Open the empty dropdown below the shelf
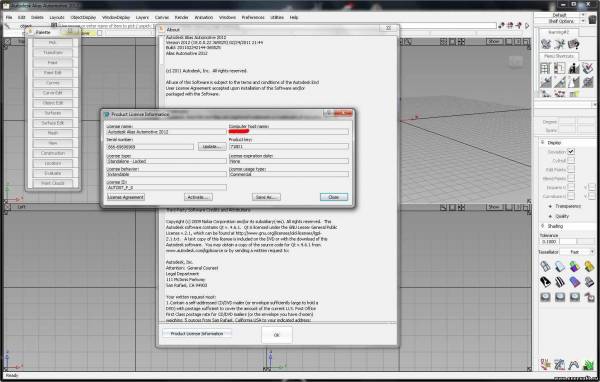The image size is (600, 382). pos(565,104)
